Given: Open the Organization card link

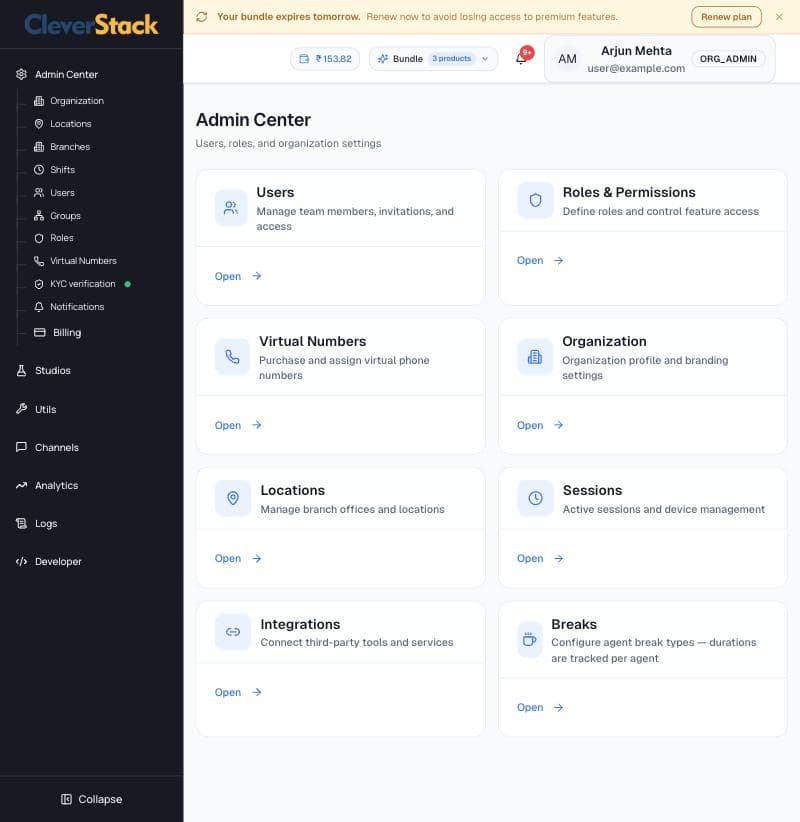Looking at the screenshot, I should click(x=540, y=425).
